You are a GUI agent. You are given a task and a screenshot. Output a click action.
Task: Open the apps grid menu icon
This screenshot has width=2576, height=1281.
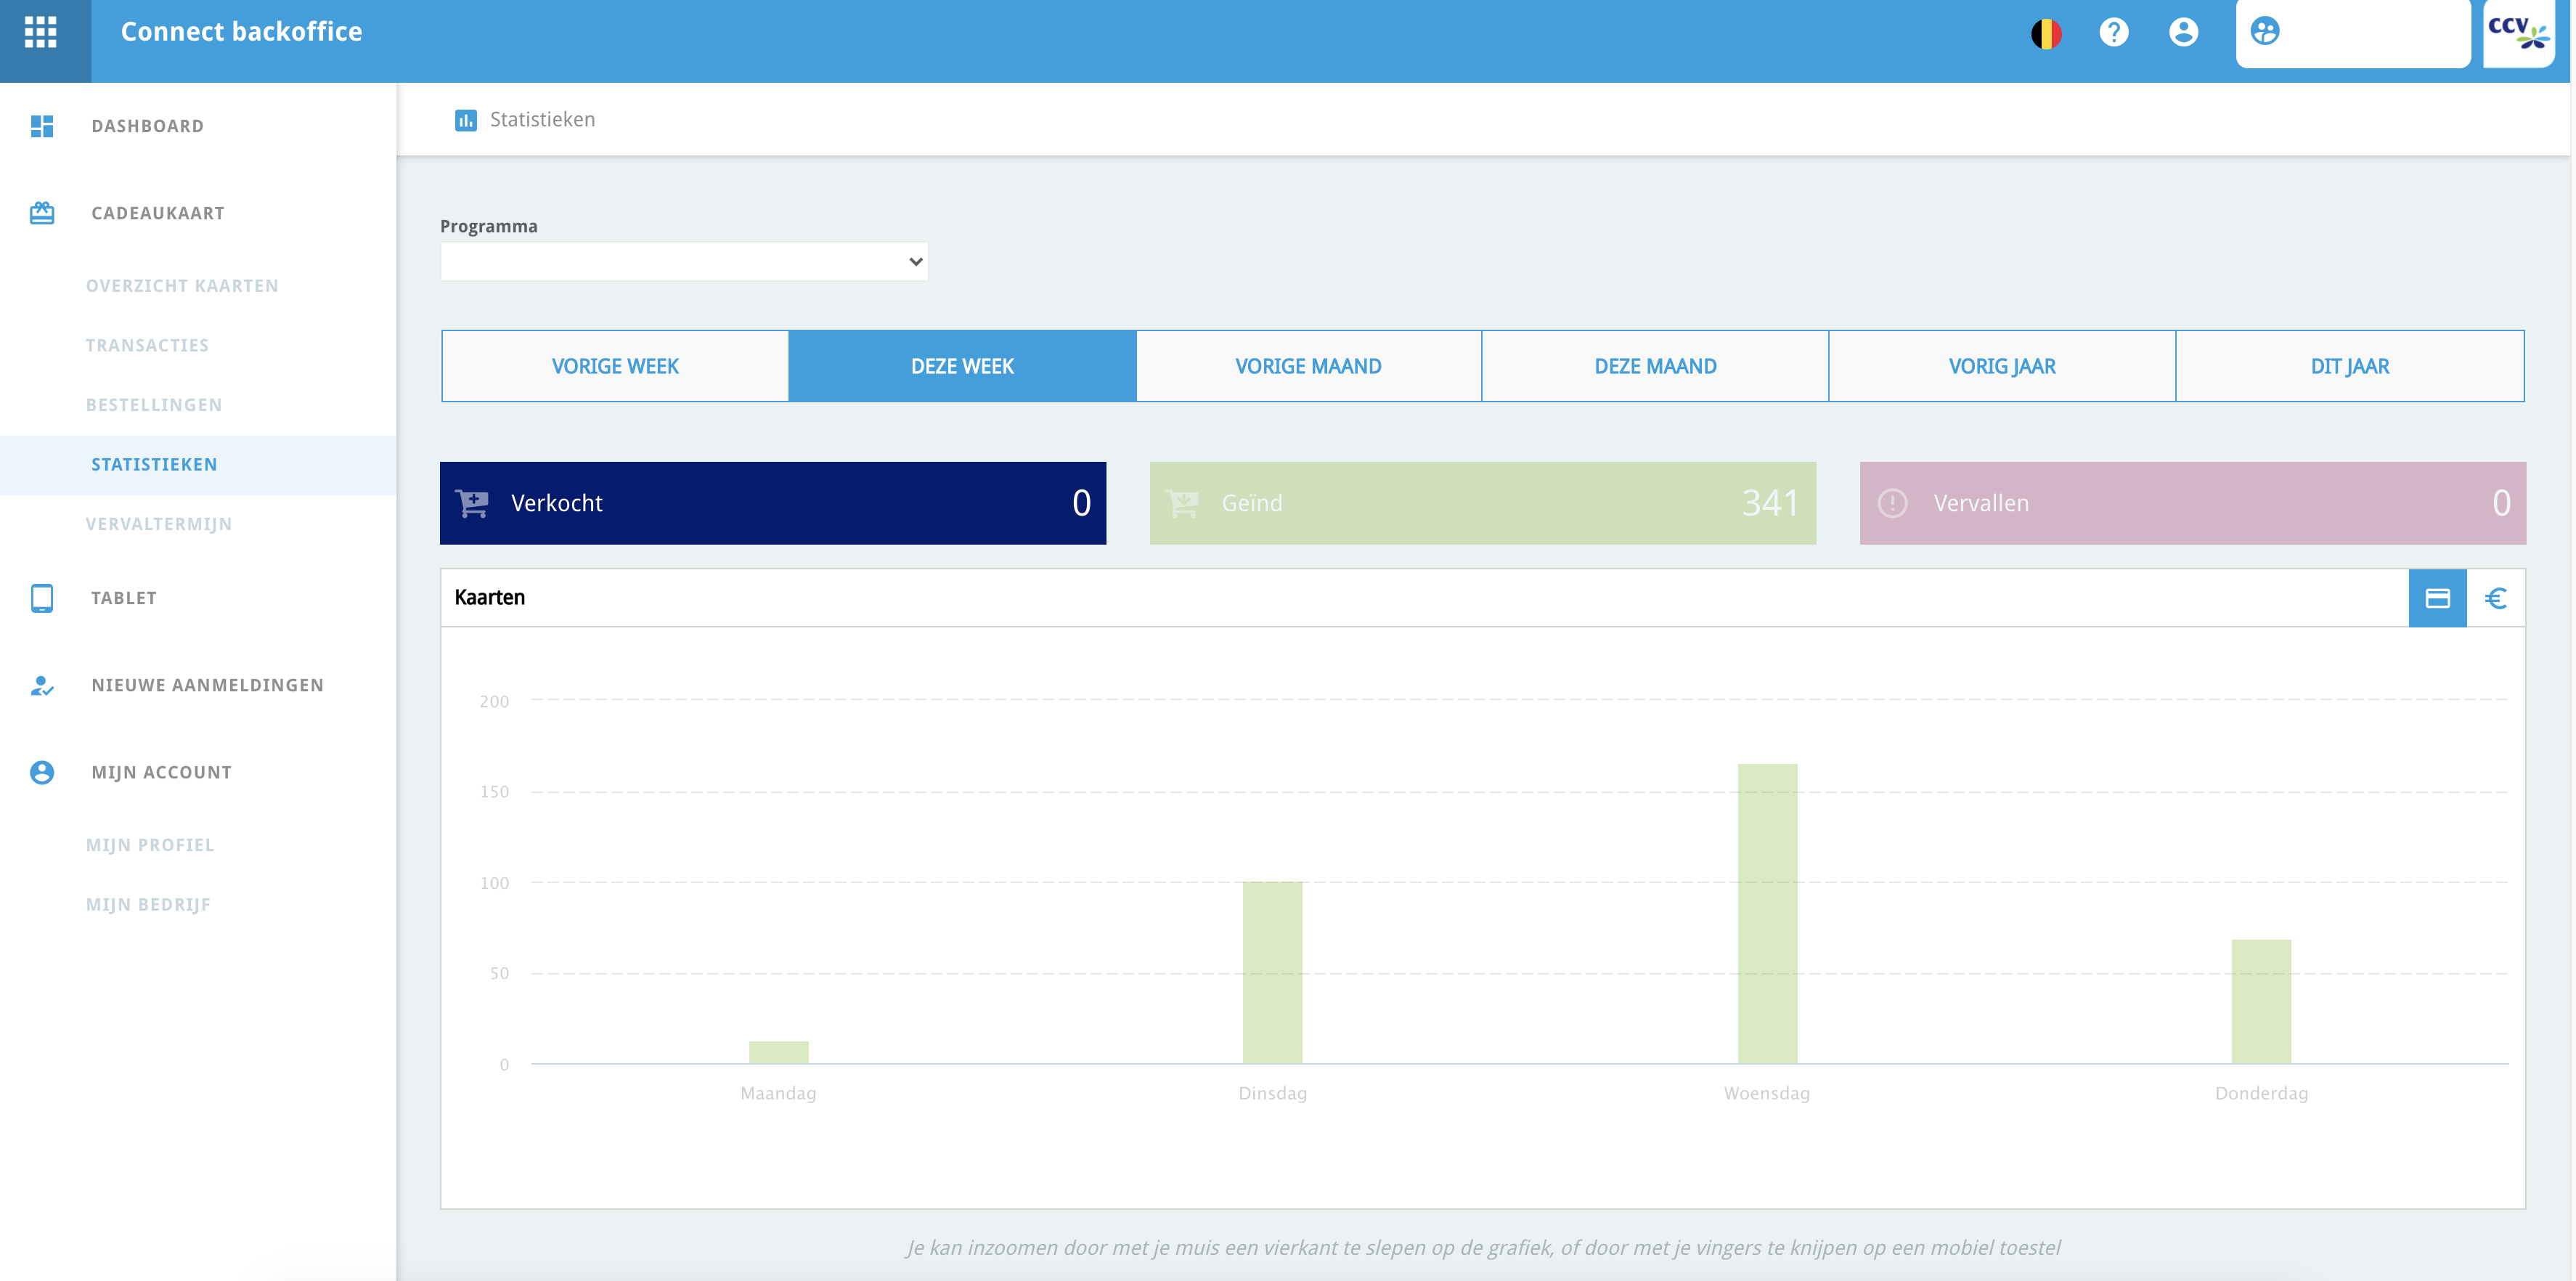40,32
